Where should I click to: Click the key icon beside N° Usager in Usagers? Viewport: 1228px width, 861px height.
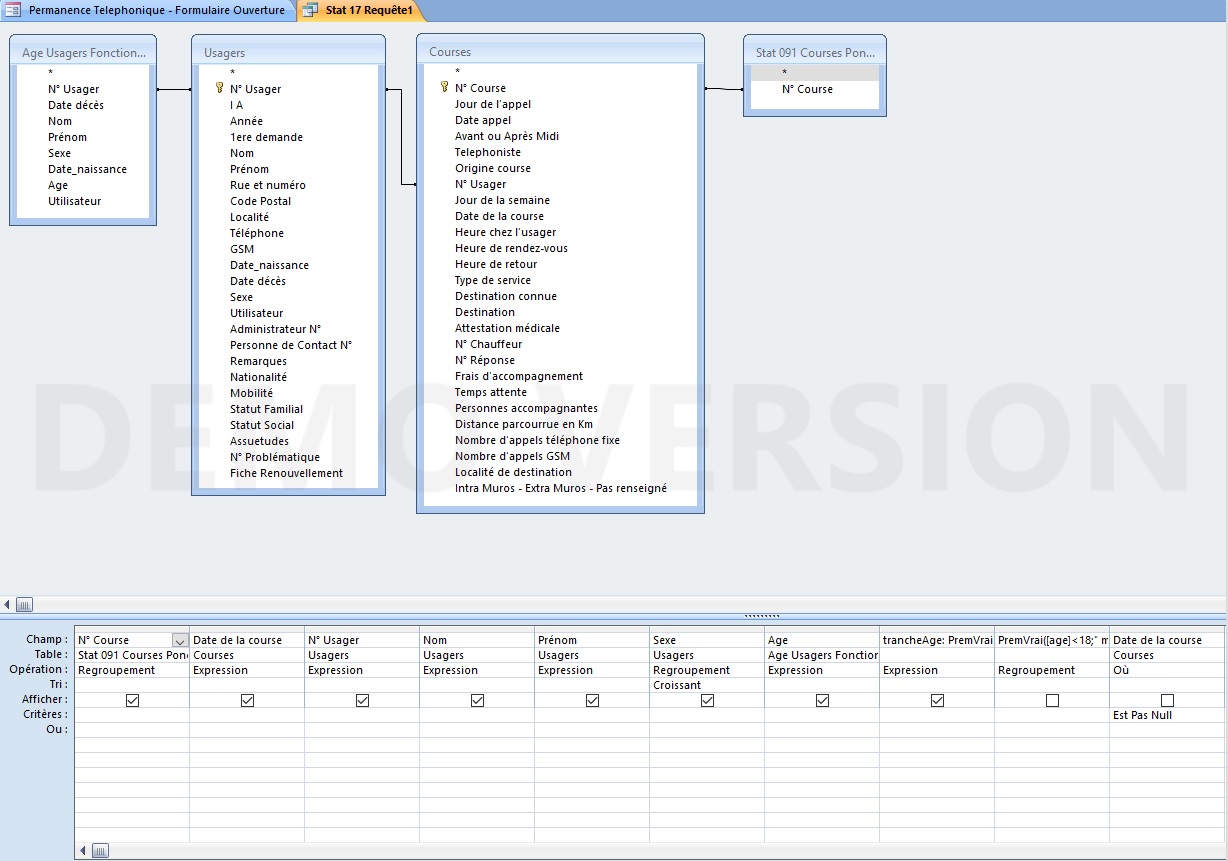[x=220, y=88]
